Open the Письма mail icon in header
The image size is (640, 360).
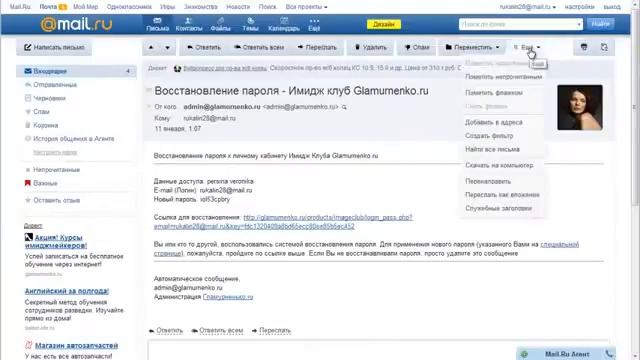pos(158,24)
